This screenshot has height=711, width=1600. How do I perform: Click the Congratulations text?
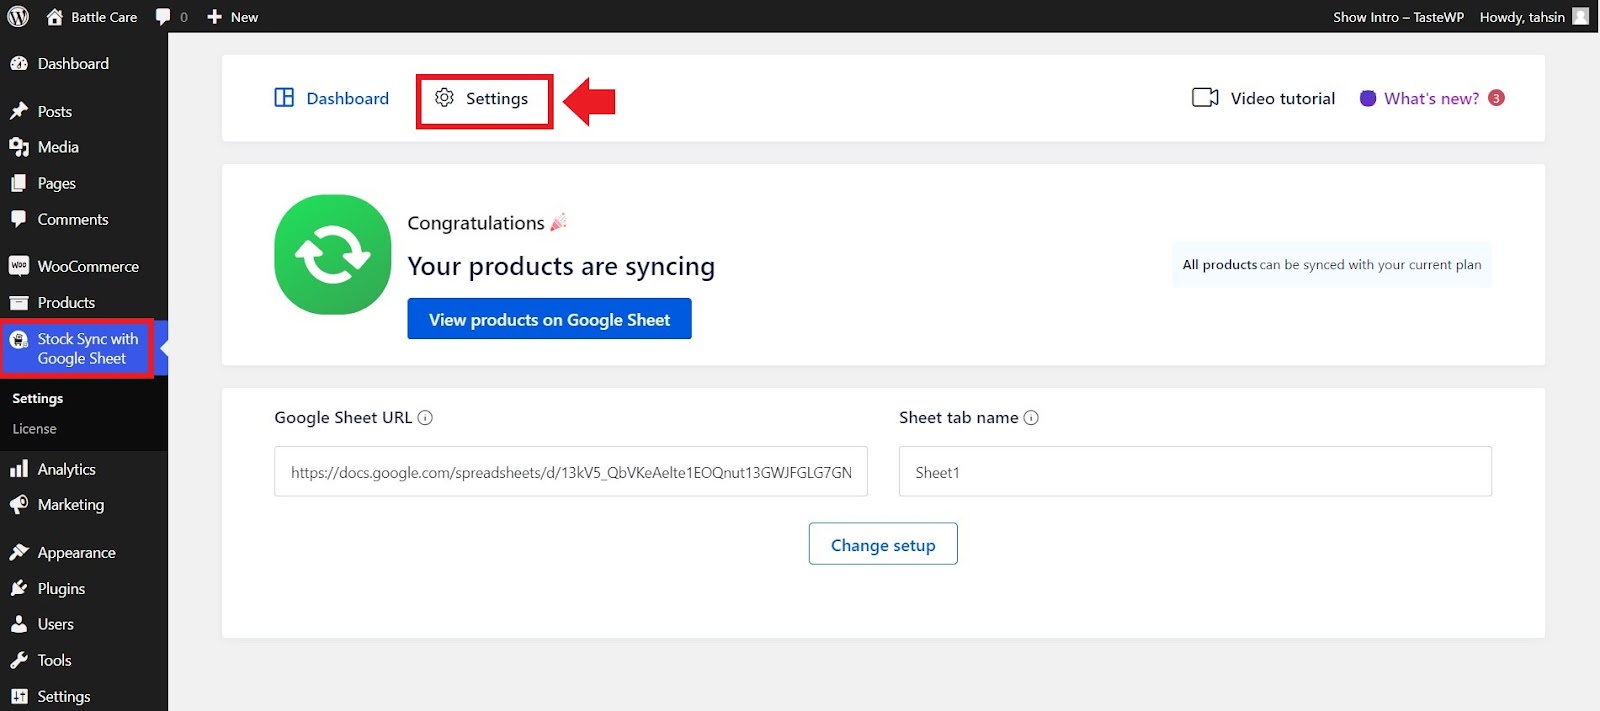tap(476, 223)
